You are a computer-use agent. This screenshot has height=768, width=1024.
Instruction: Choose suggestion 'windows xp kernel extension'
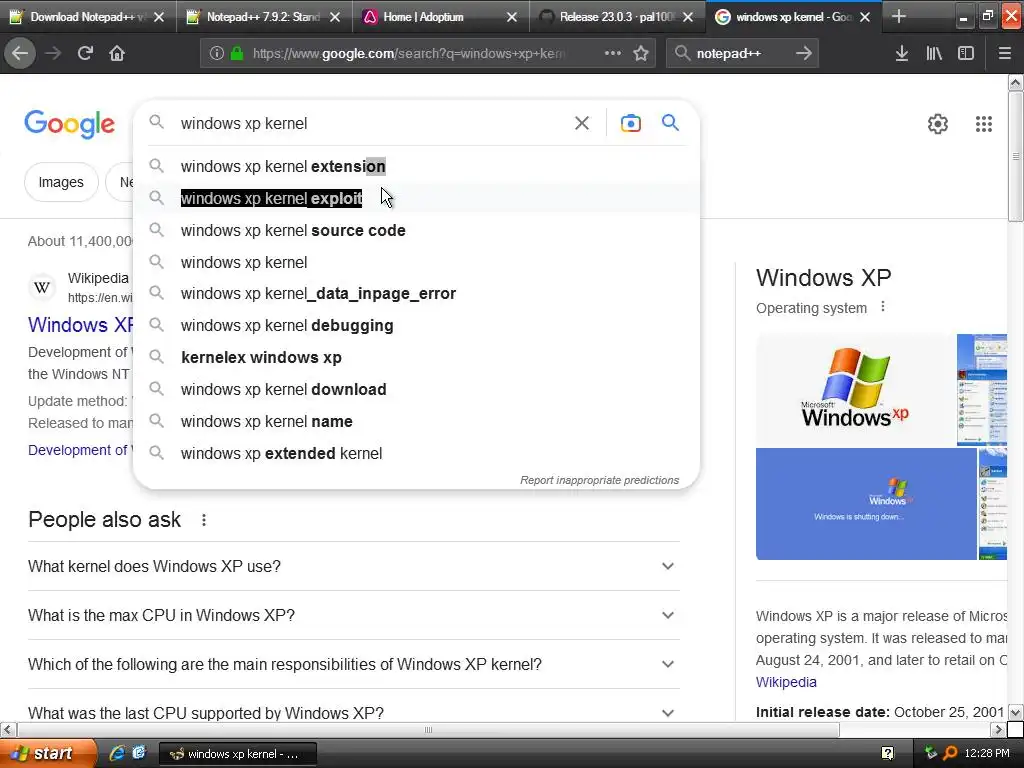[416, 167]
